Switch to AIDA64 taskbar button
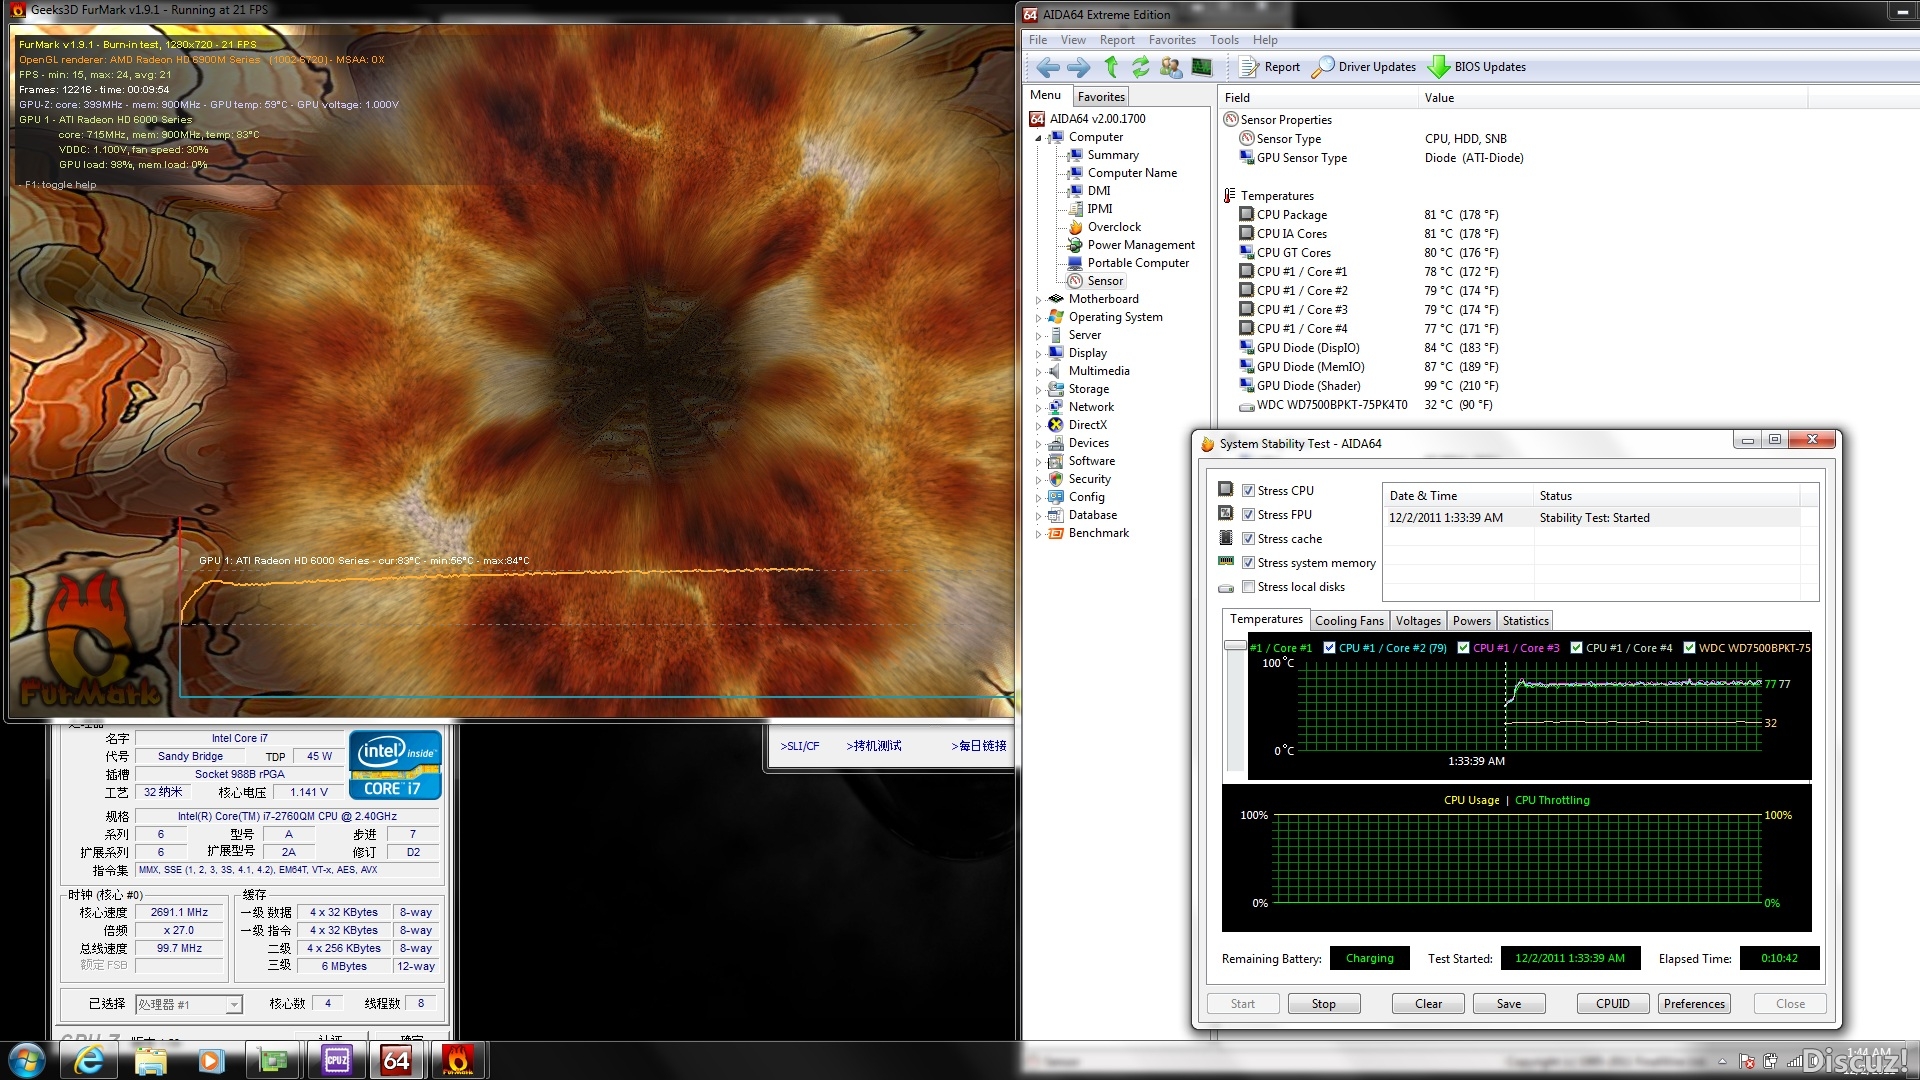Screen dimensions: 1920x1080 (x=397, y=1060)
